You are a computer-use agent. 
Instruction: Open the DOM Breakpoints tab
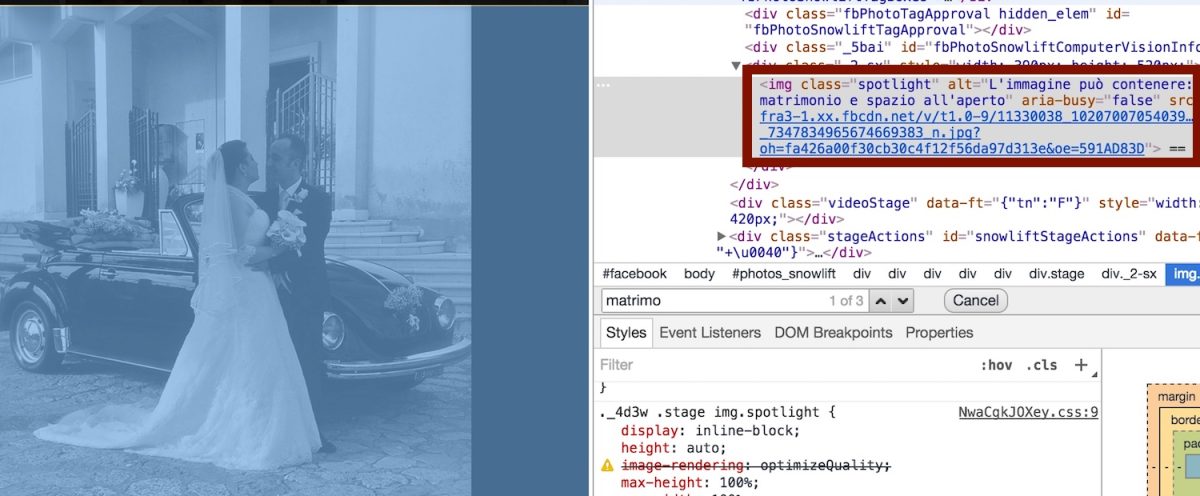click(x=832, y=332)
